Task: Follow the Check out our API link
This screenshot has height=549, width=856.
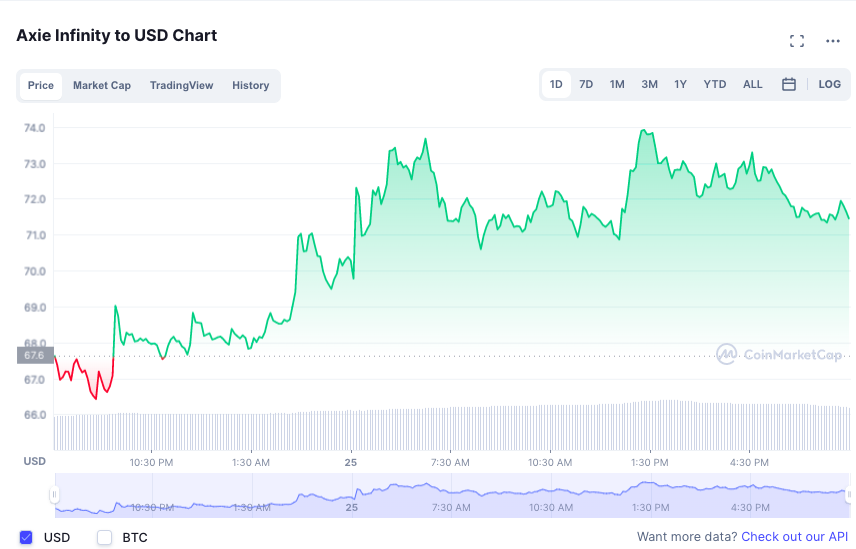Action: tap(794, 537)
